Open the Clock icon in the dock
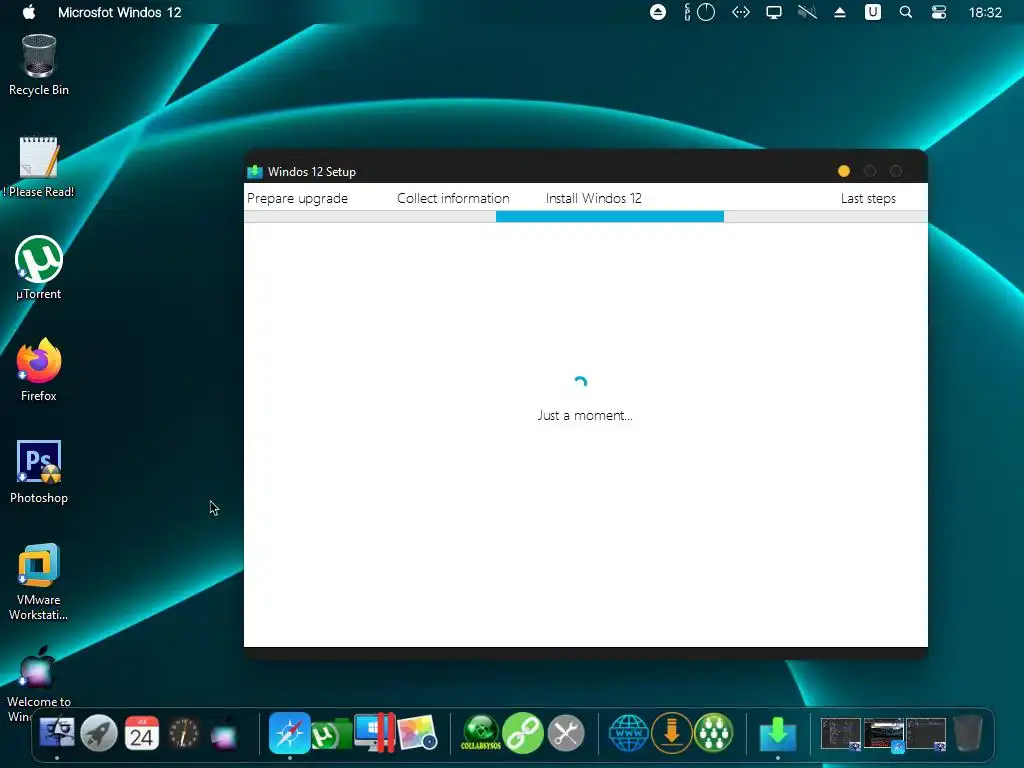Viewport: 1024px width, 768px height. click(184, 732)
